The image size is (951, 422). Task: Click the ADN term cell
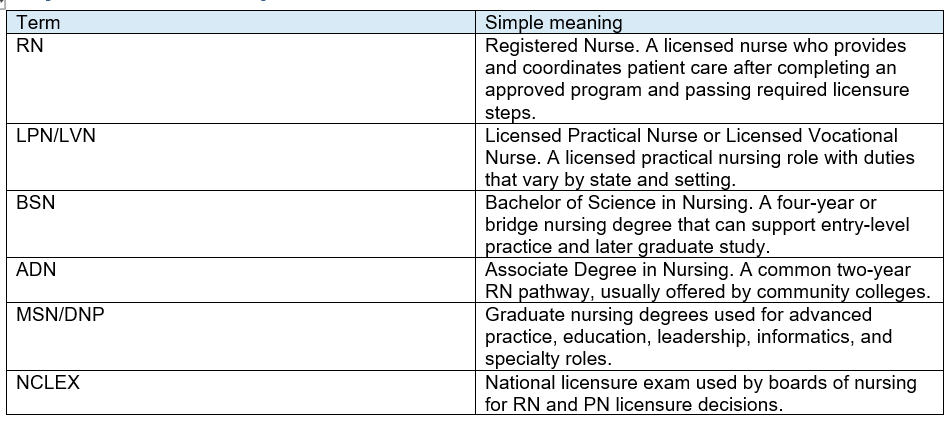(241, 280)
